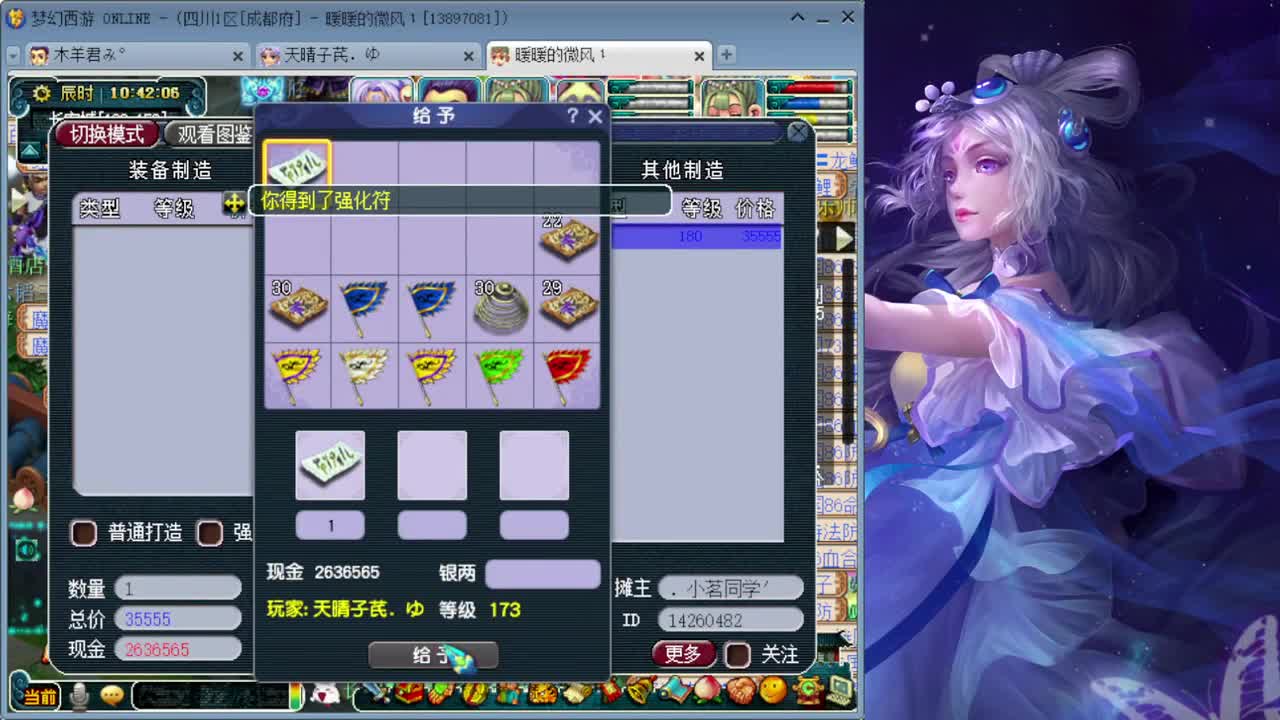Screen dimensions: 1280x720
Task: Select the 强化符 item in the give slot
Action: click(330, 466)
